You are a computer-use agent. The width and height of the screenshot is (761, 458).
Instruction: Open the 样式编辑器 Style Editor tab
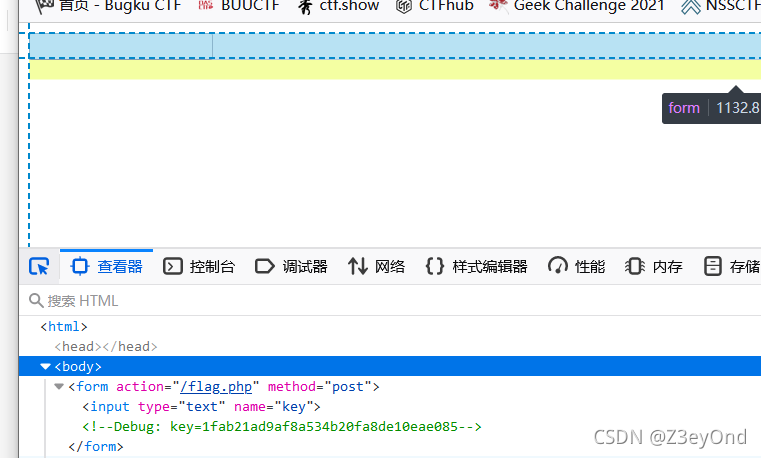click(477, 266)
